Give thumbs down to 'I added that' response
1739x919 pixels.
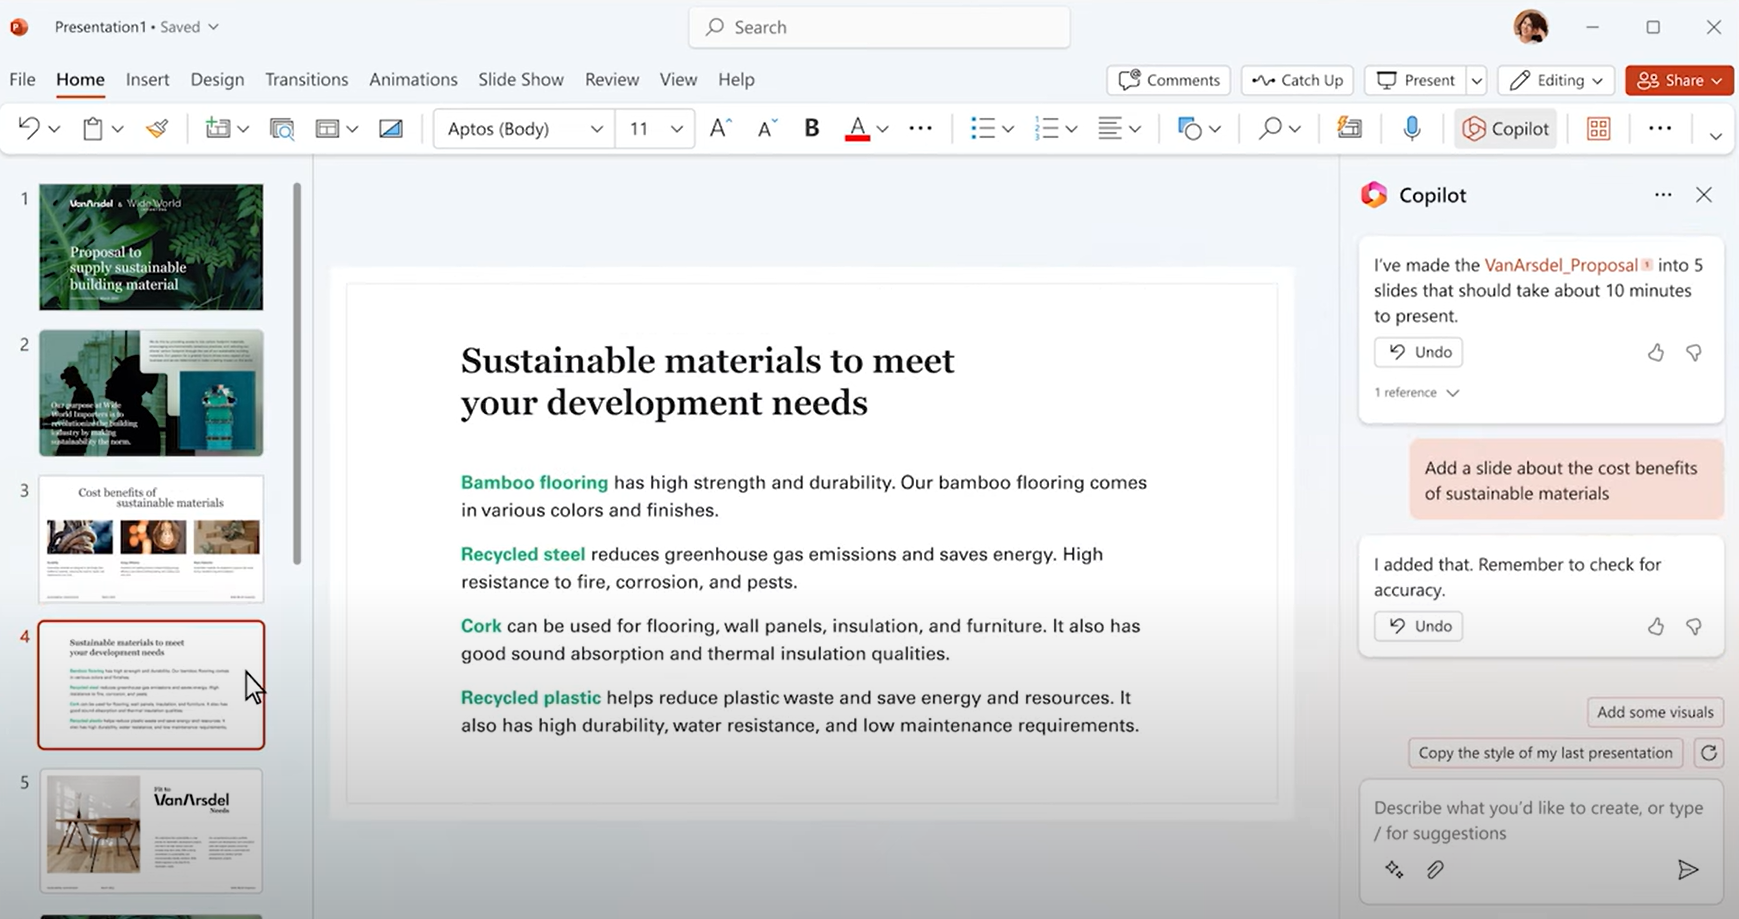(x=1694, y=626)
